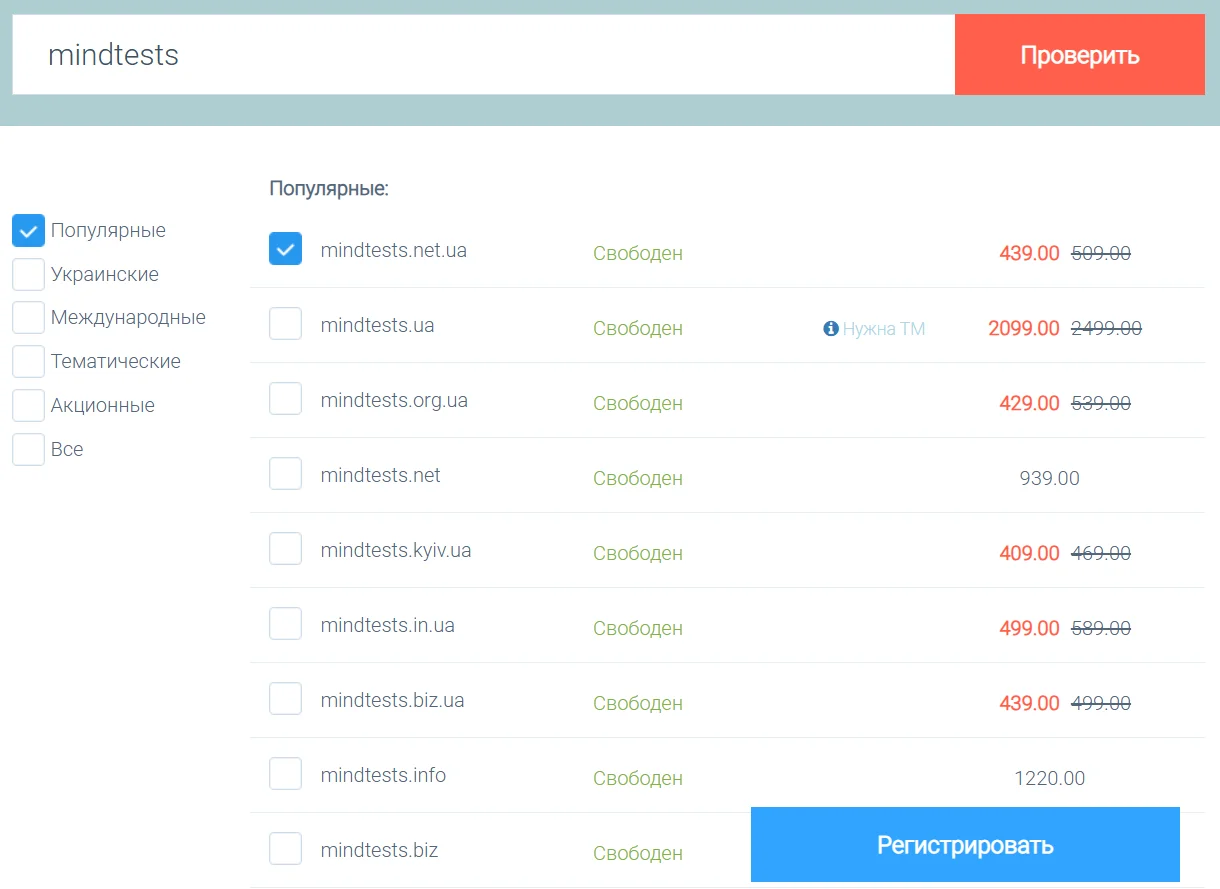
Task: Check the Акционные filter box
Action: click(x=28, y=406)
